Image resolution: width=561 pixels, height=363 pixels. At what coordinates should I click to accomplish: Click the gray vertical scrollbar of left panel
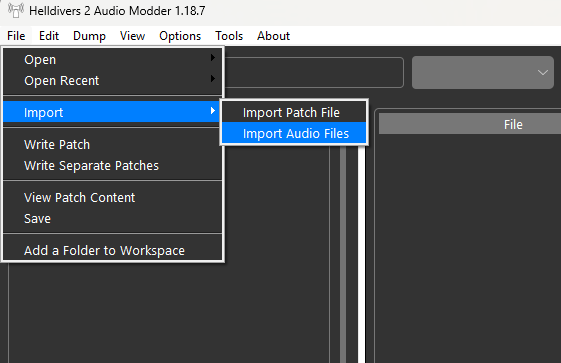(343, 254)
